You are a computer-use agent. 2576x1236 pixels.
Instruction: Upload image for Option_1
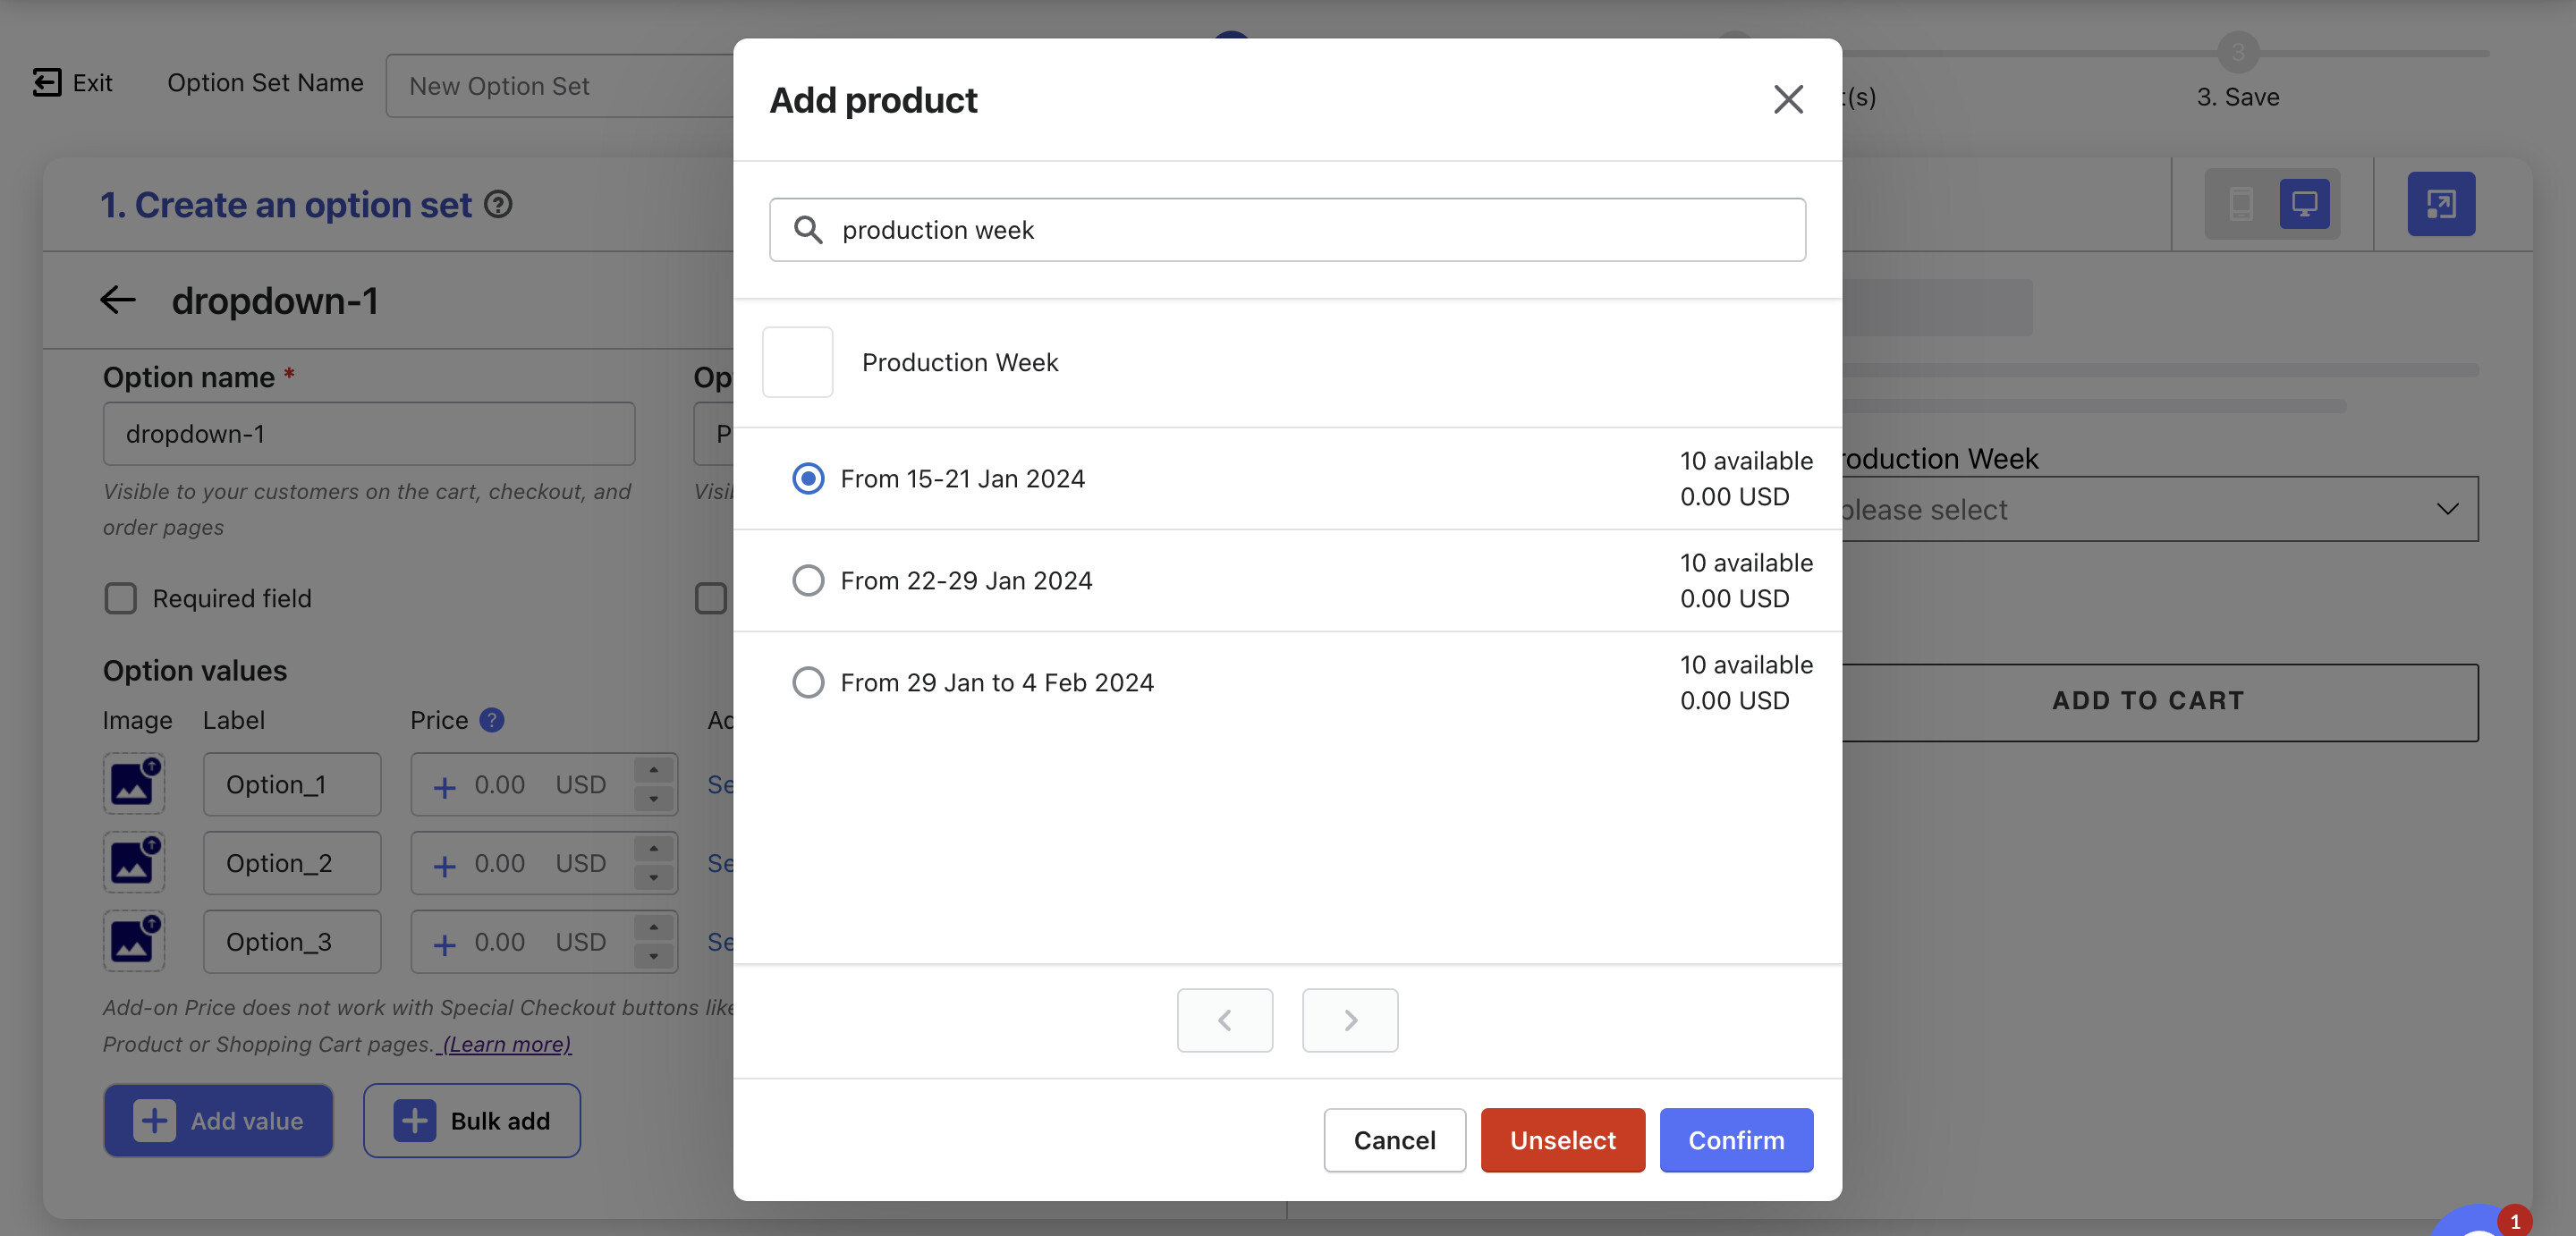(x=134, y=784)
